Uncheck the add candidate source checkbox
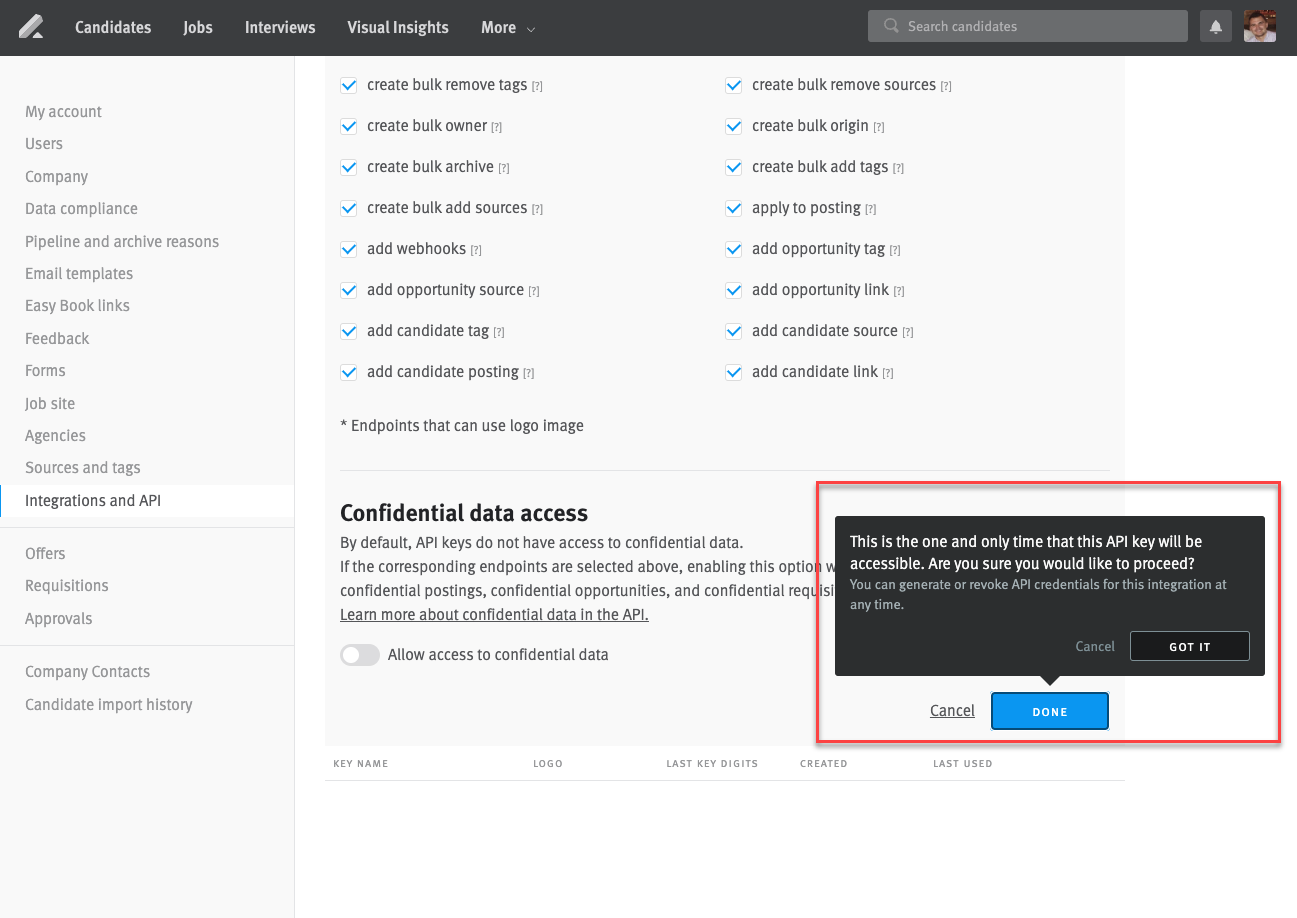The width and height of the screenshot is (1297, 918). pyautogui.click(x=734, y=331)
